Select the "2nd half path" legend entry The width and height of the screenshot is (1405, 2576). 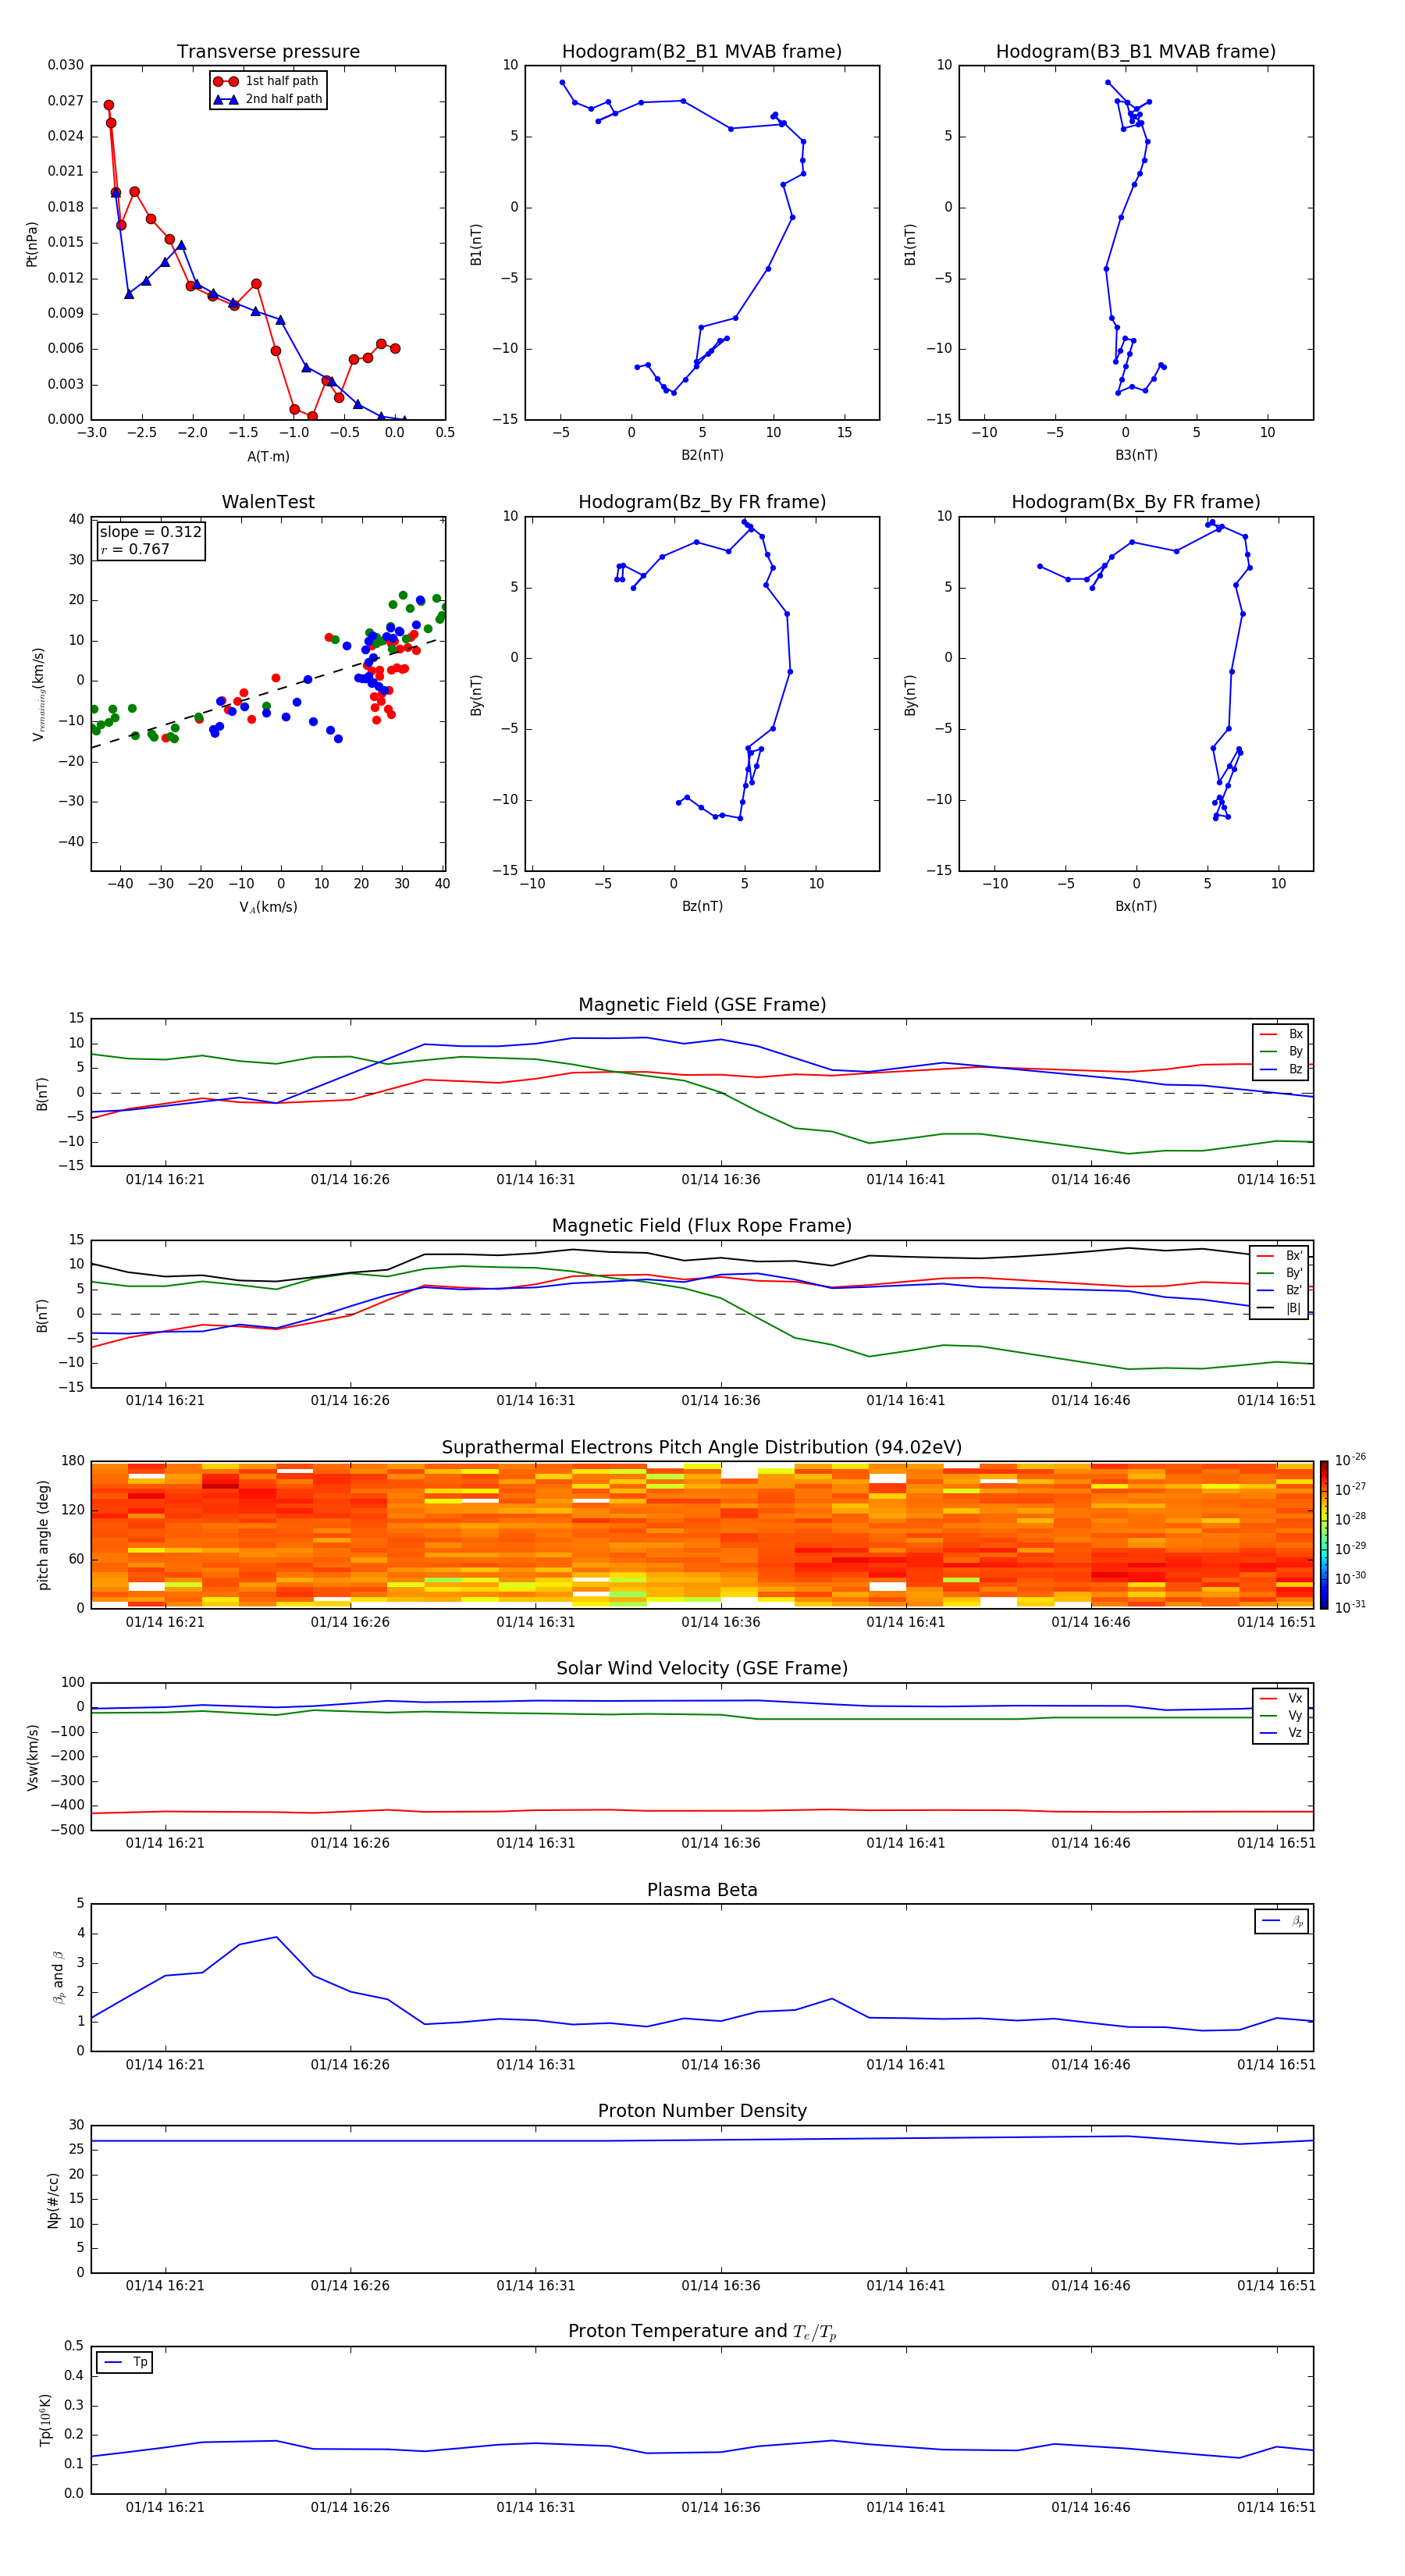(267, 99)
